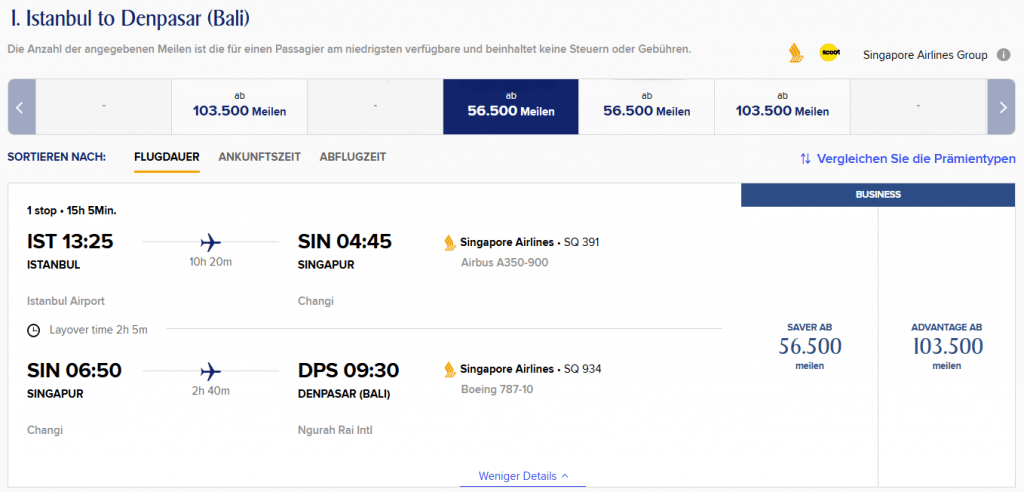The image size is (1024, 492).
Task: Click the previous dates left arrow
Action: [21, 106]
